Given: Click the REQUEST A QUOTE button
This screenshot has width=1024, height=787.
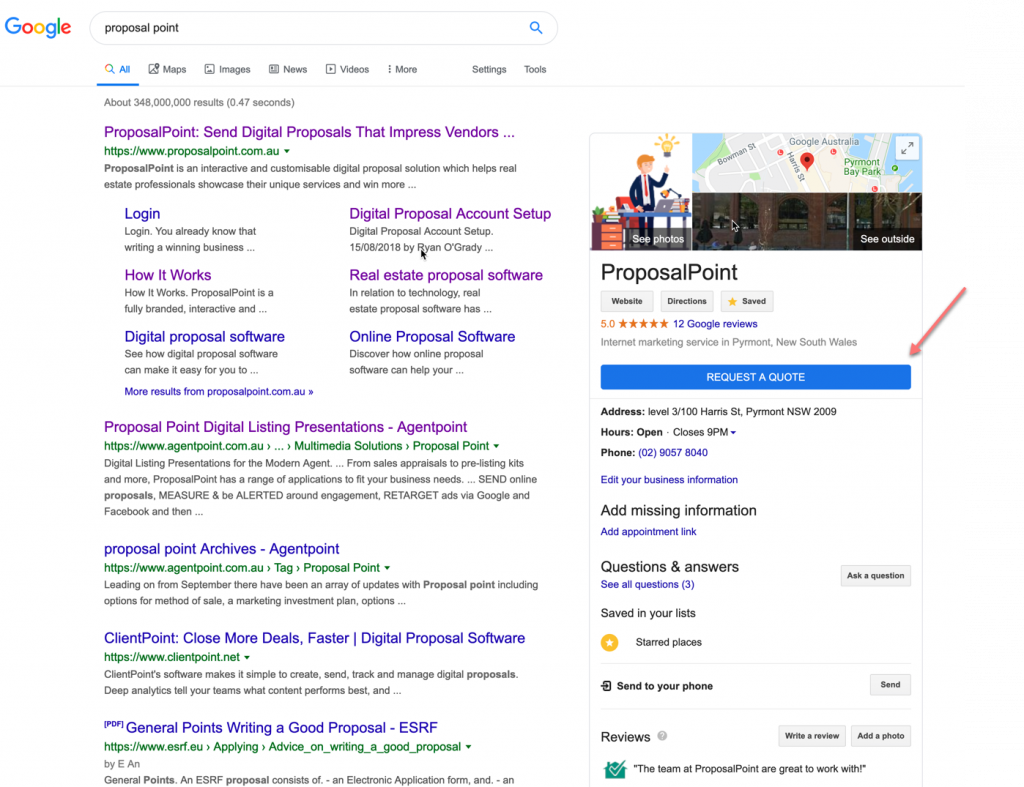Looking at the screenshot, I should (x=756, y=377).
